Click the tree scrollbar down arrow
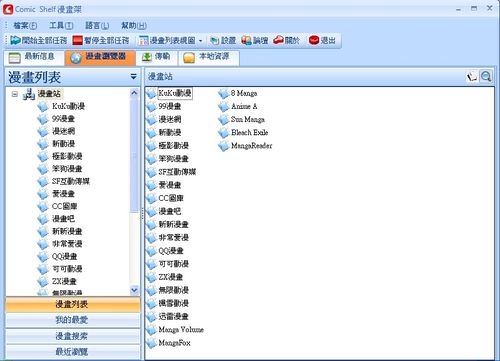The width and height of the screenshot is (500, 361). point(134,290)
